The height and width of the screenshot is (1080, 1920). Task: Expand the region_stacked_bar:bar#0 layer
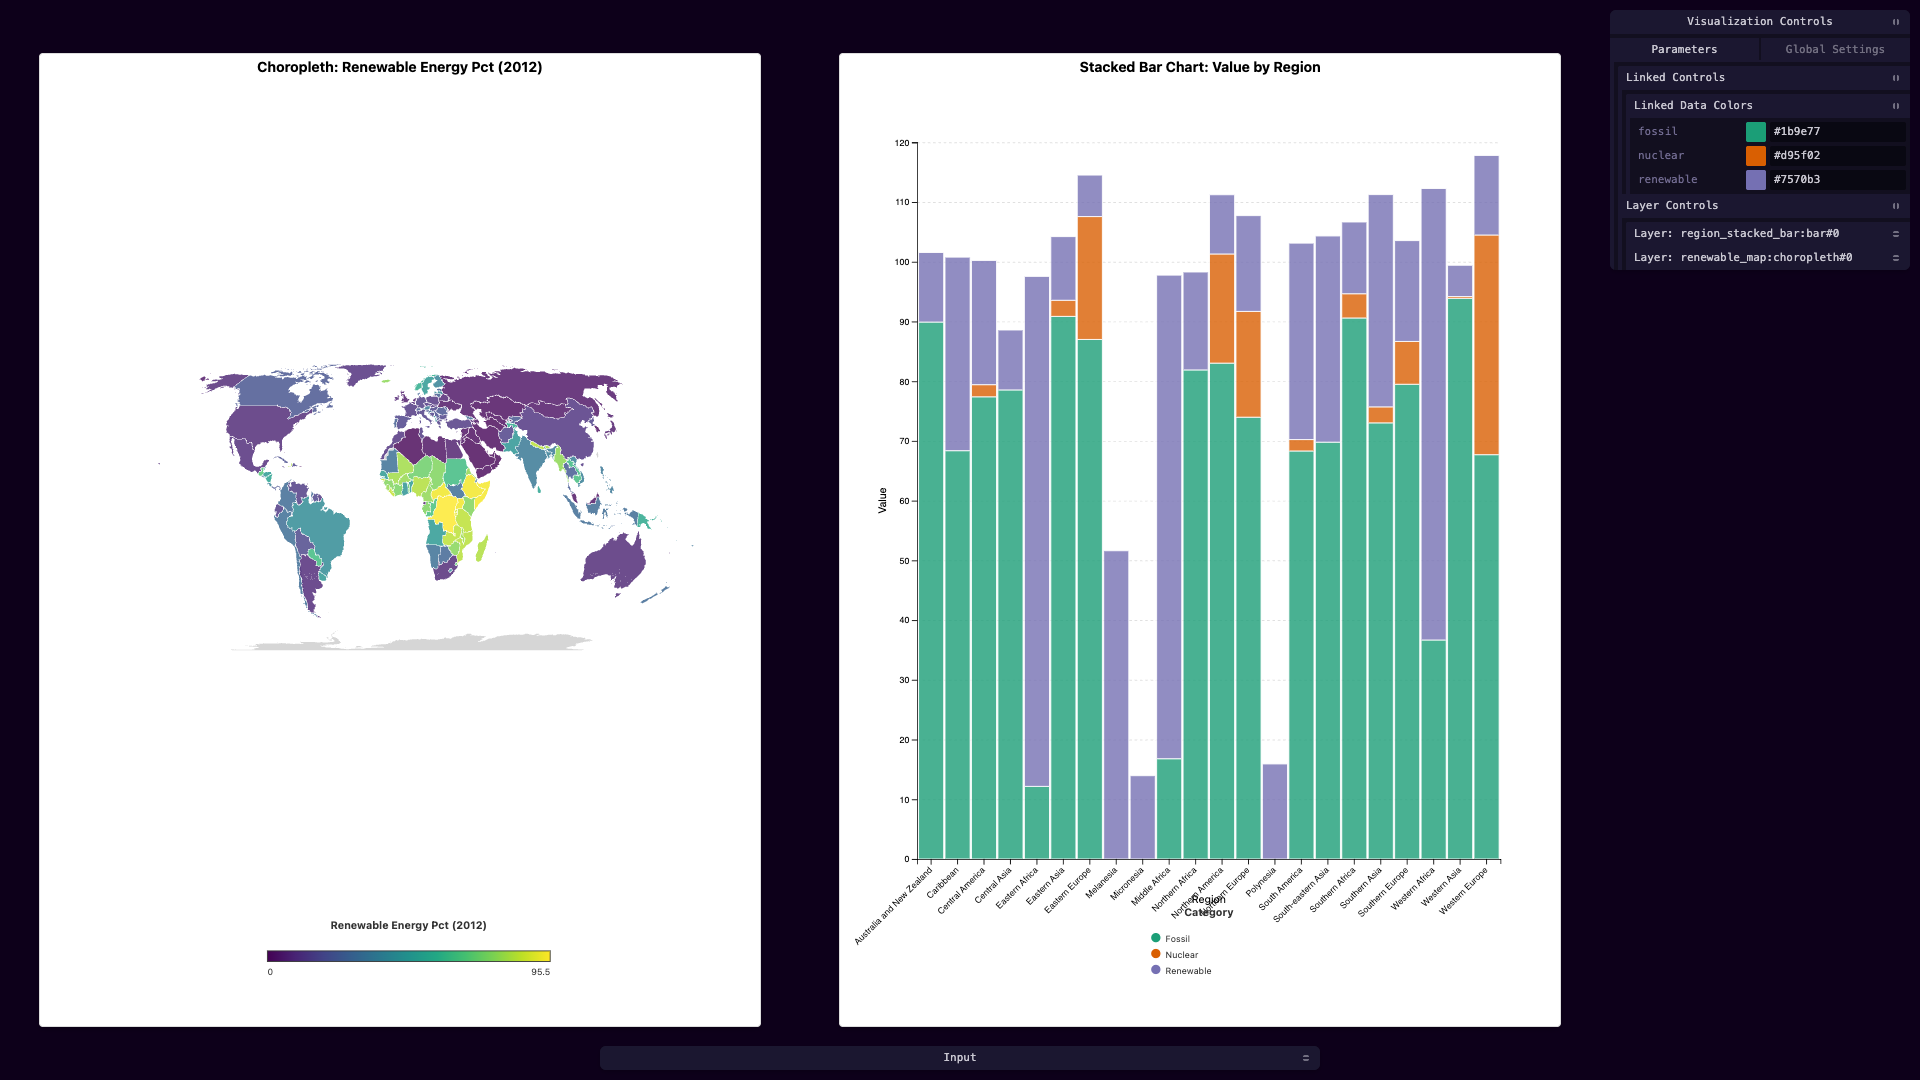(1895, 234)
